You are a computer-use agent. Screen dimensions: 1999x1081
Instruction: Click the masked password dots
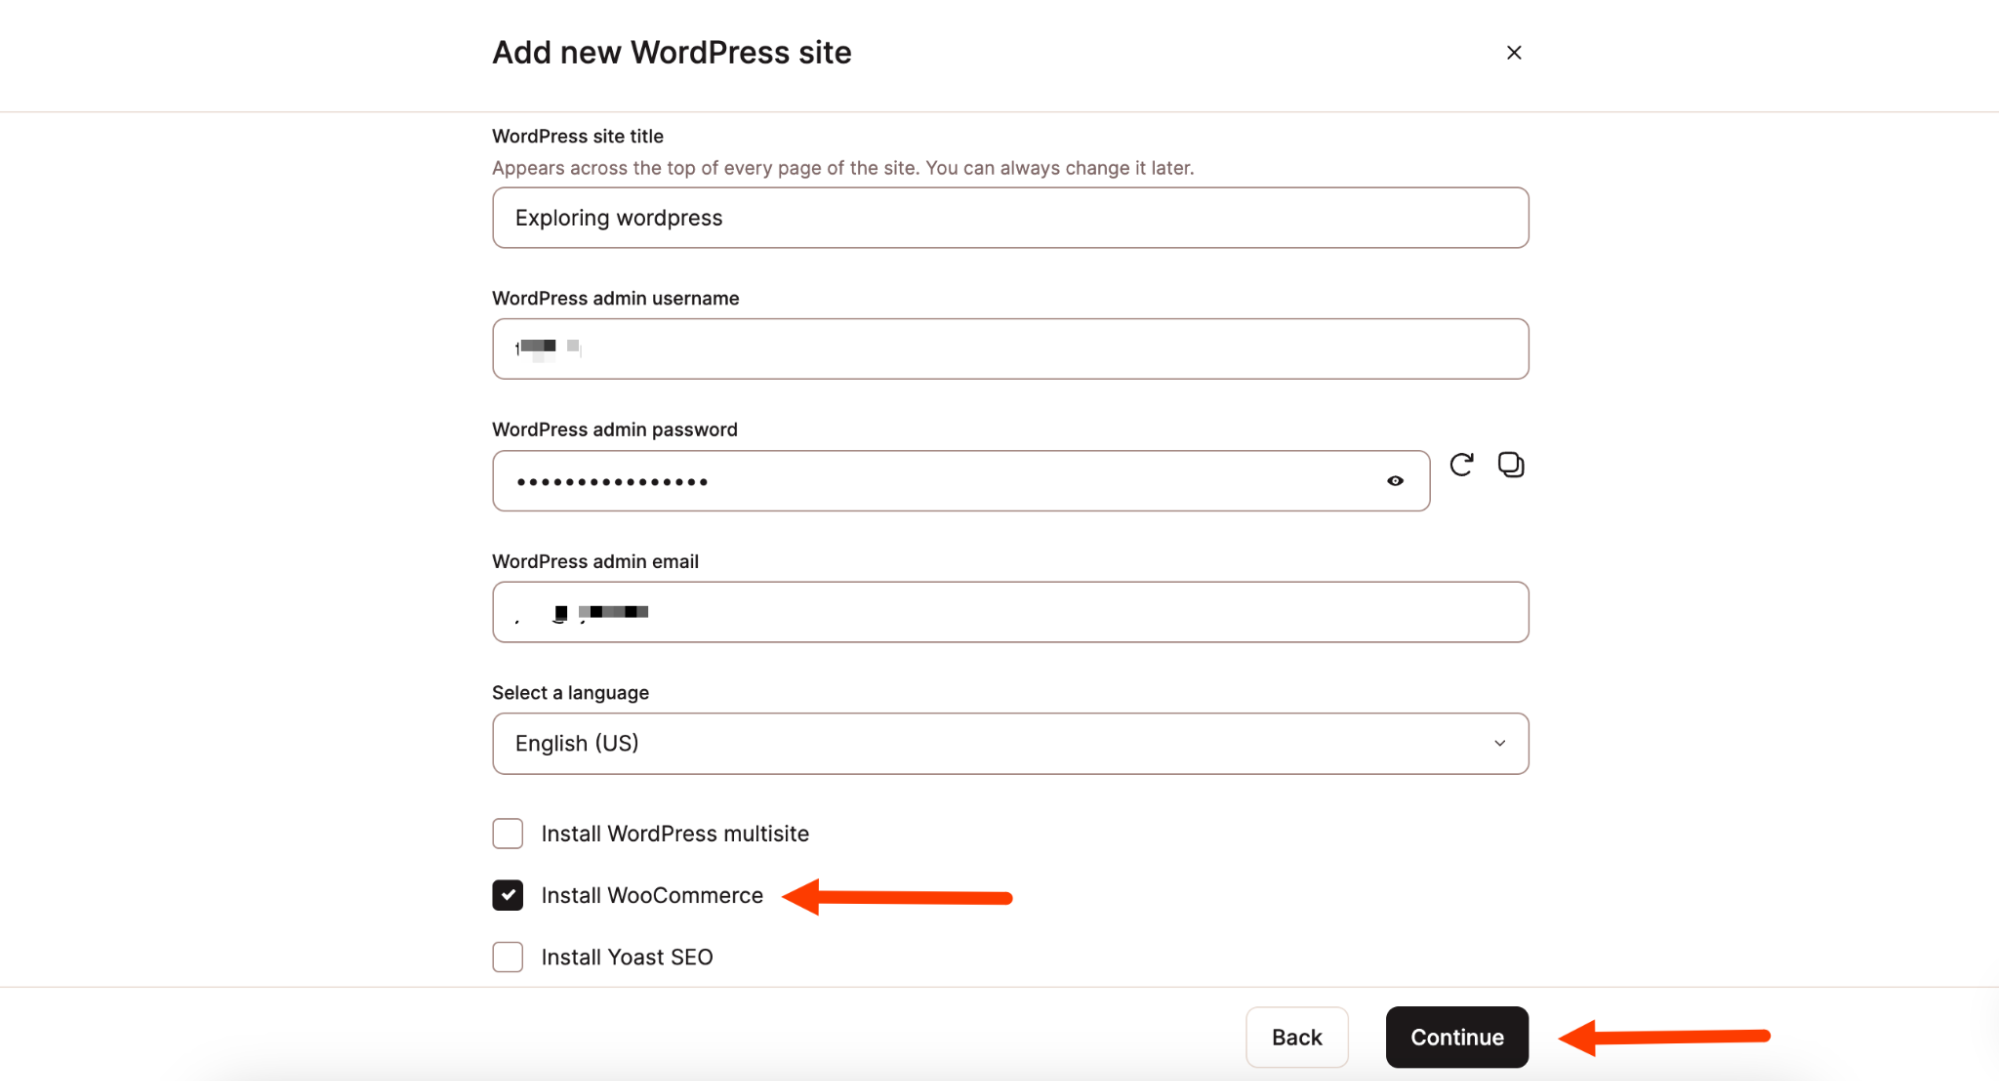[x=611, y=480]
